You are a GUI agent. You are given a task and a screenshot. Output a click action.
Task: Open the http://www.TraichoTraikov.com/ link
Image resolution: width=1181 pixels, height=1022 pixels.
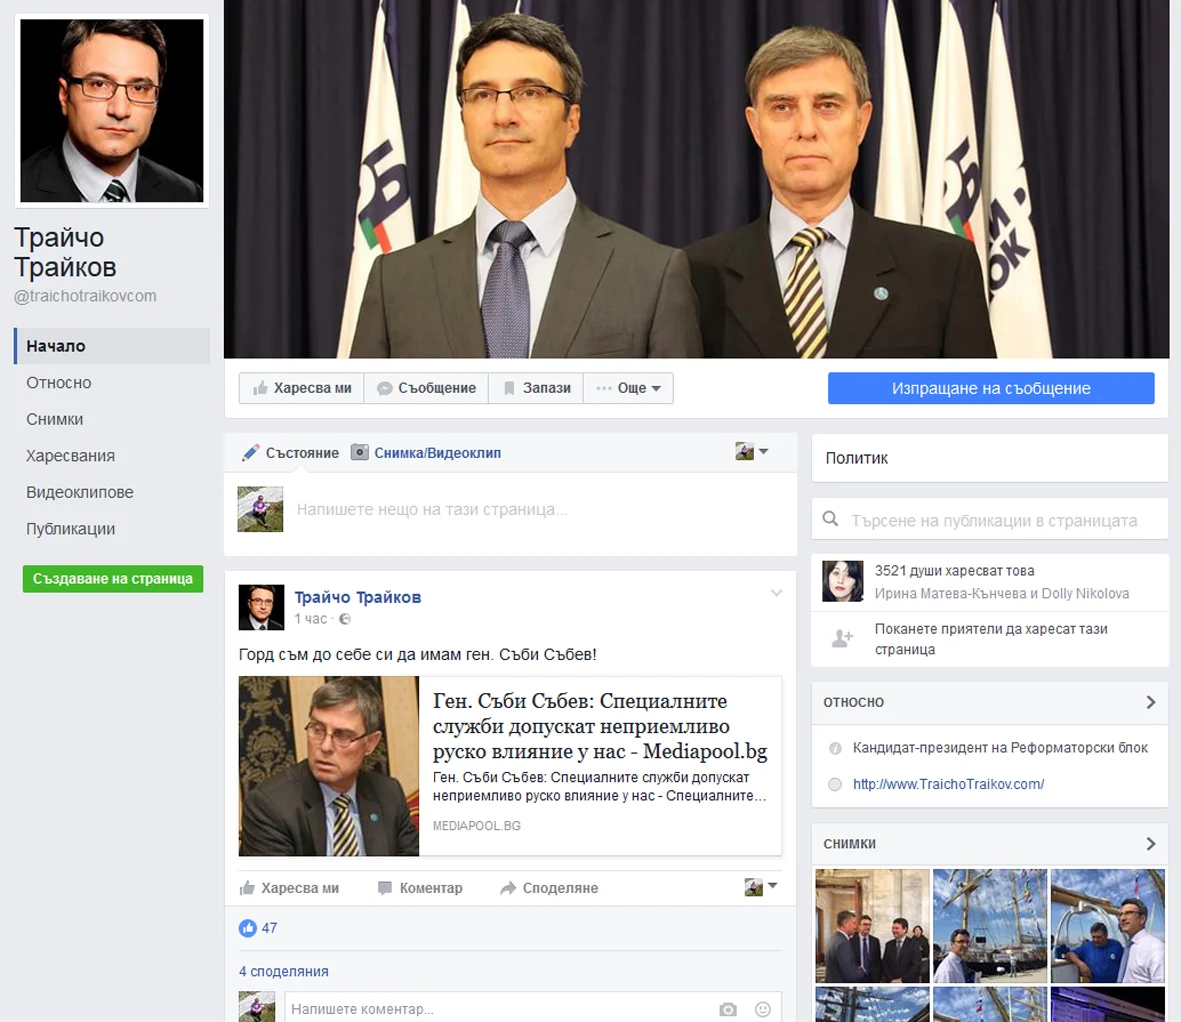click(948, 784)
